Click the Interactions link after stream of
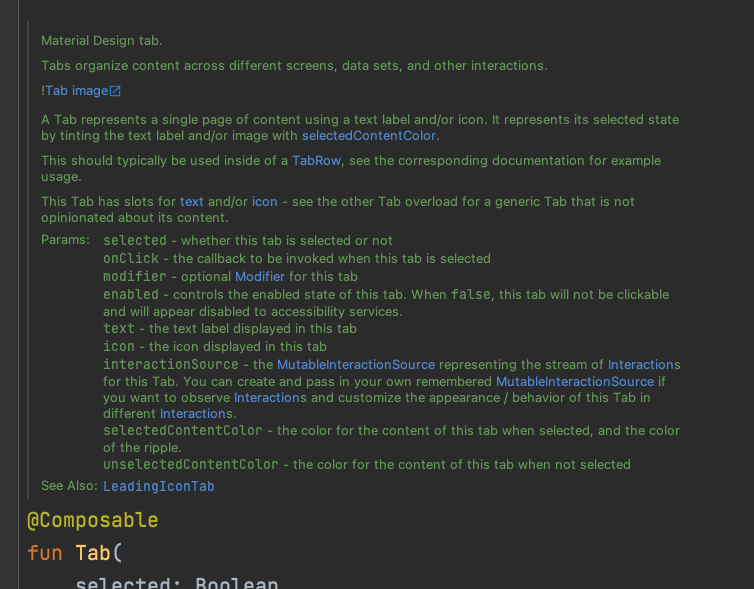 pyautogui.click(x=644, y=364)
